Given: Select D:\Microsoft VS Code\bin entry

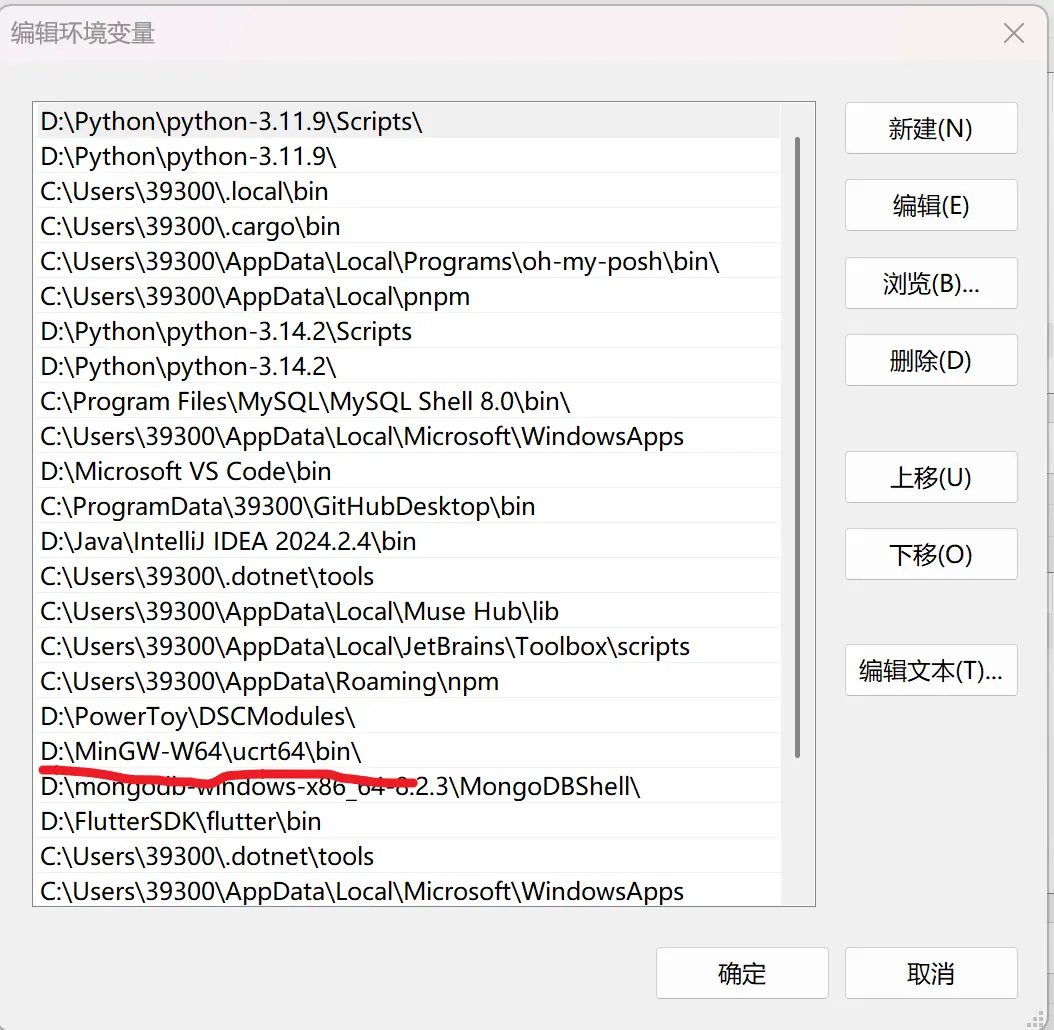Looking at the screenshot, I should pyautogui.click(x=409, y=471).
